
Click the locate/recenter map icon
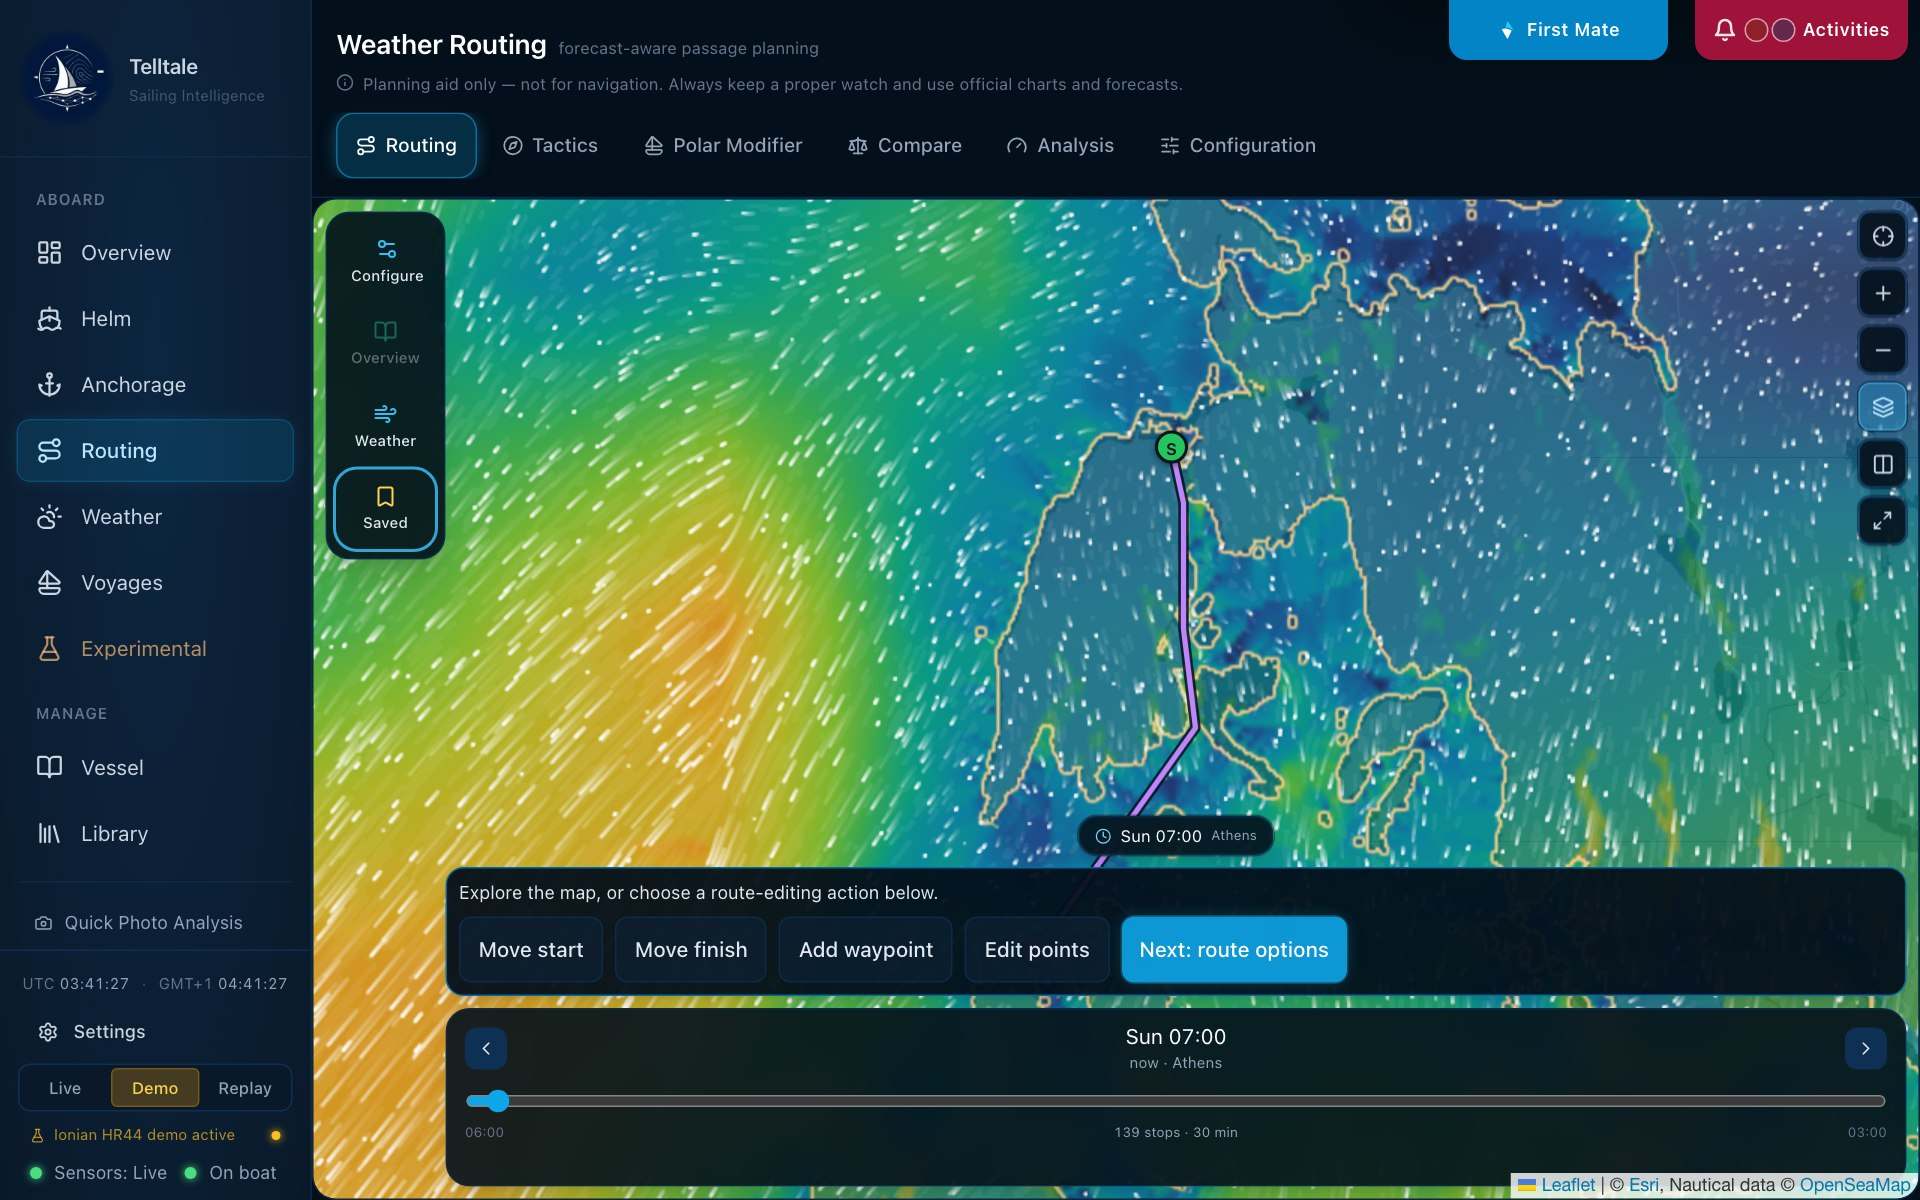(1882, 236)
